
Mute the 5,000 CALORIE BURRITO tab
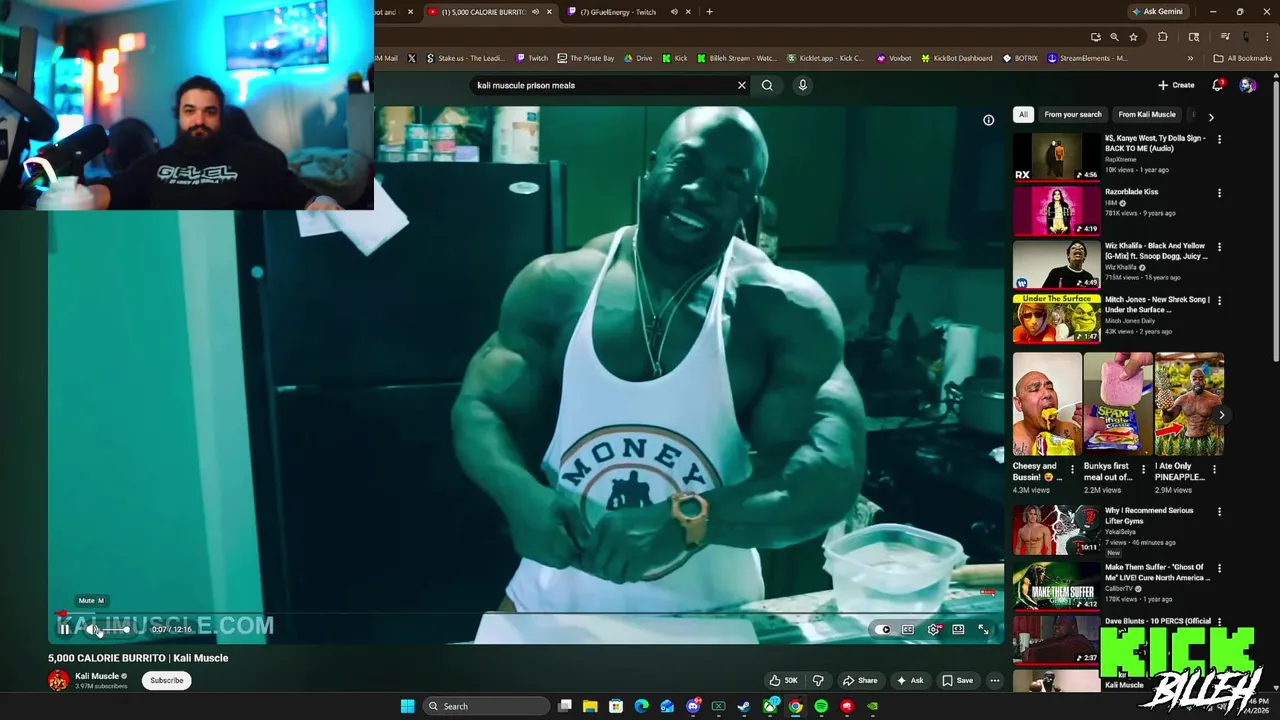click(x=535, y=12)
